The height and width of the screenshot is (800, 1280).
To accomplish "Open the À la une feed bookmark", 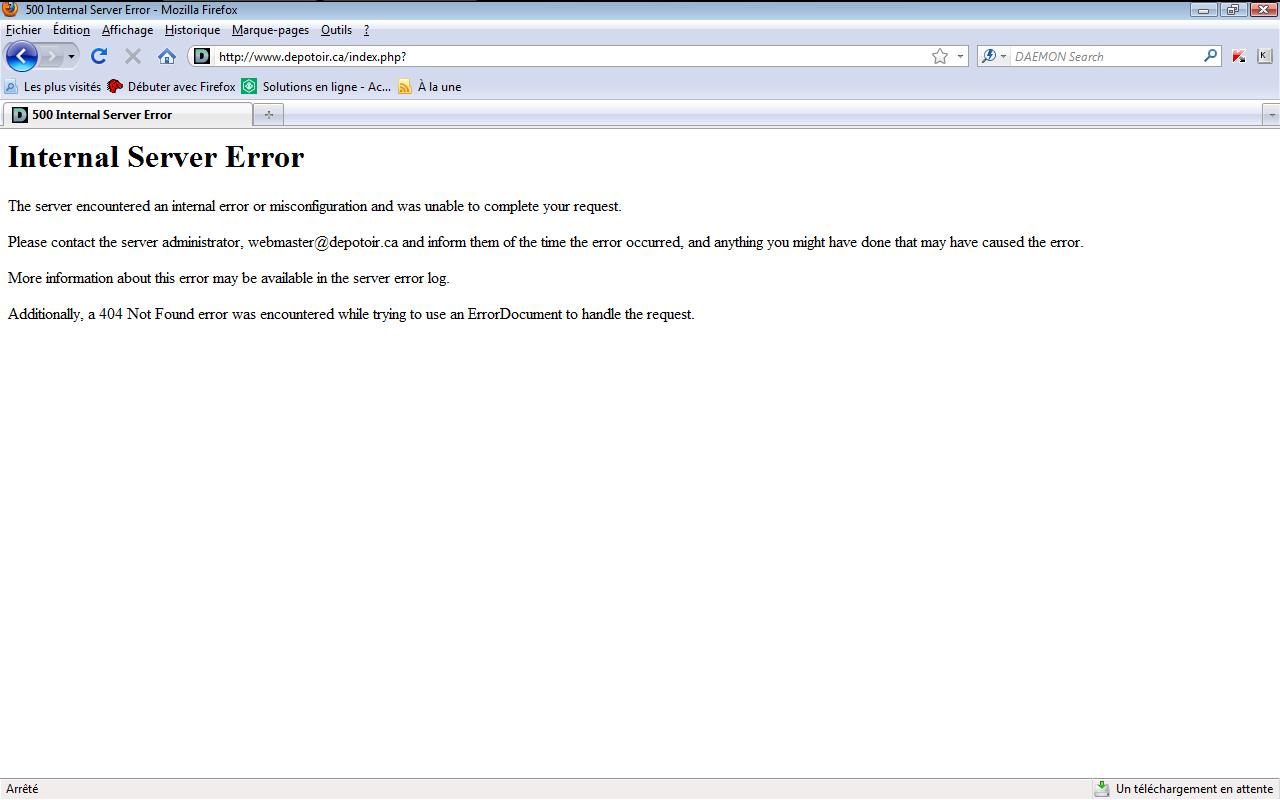I will coord(430,87).
